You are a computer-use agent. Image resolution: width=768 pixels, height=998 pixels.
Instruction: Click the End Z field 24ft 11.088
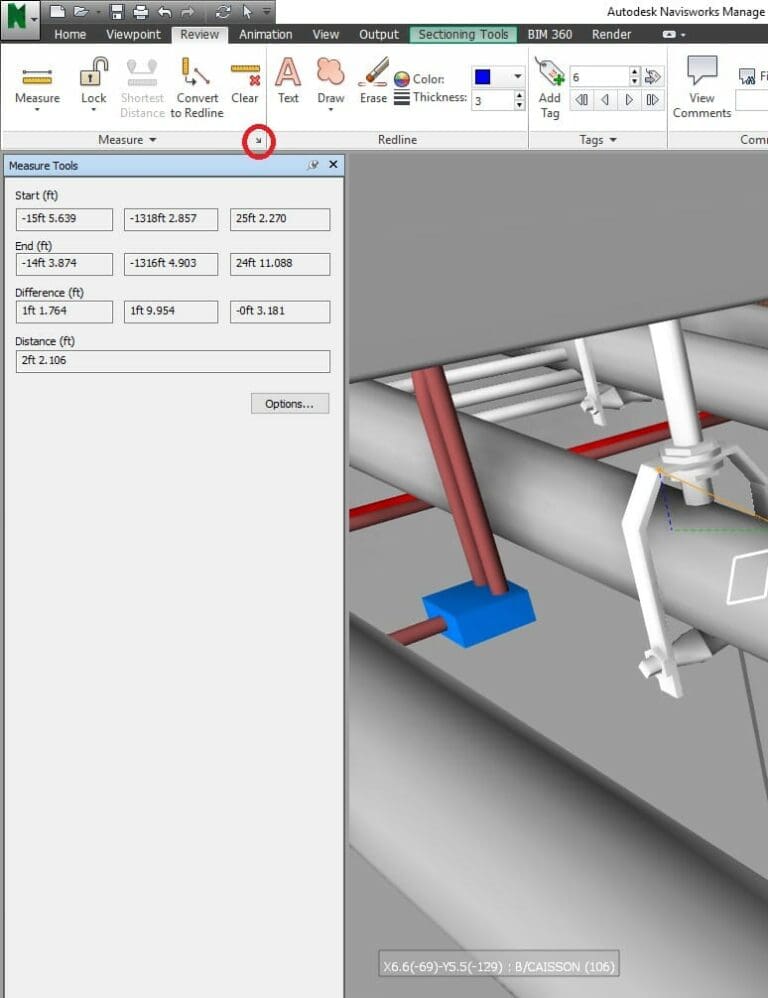280,264
